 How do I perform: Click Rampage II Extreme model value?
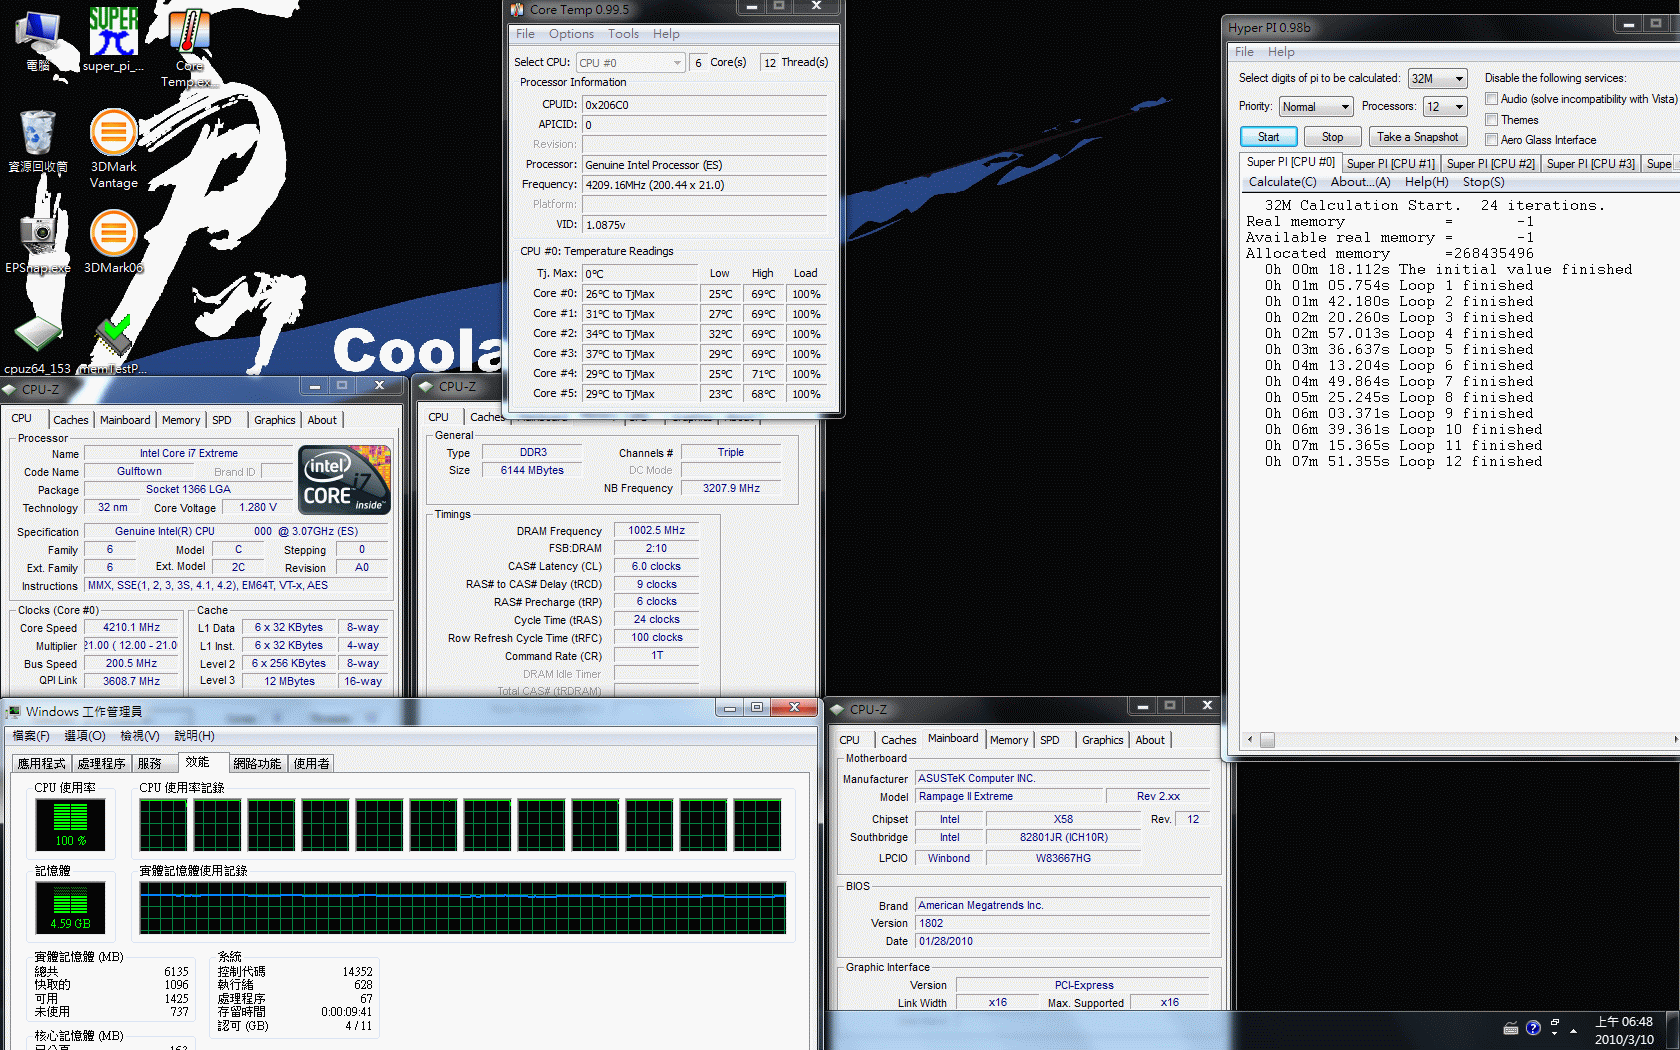click(1010, 796)
